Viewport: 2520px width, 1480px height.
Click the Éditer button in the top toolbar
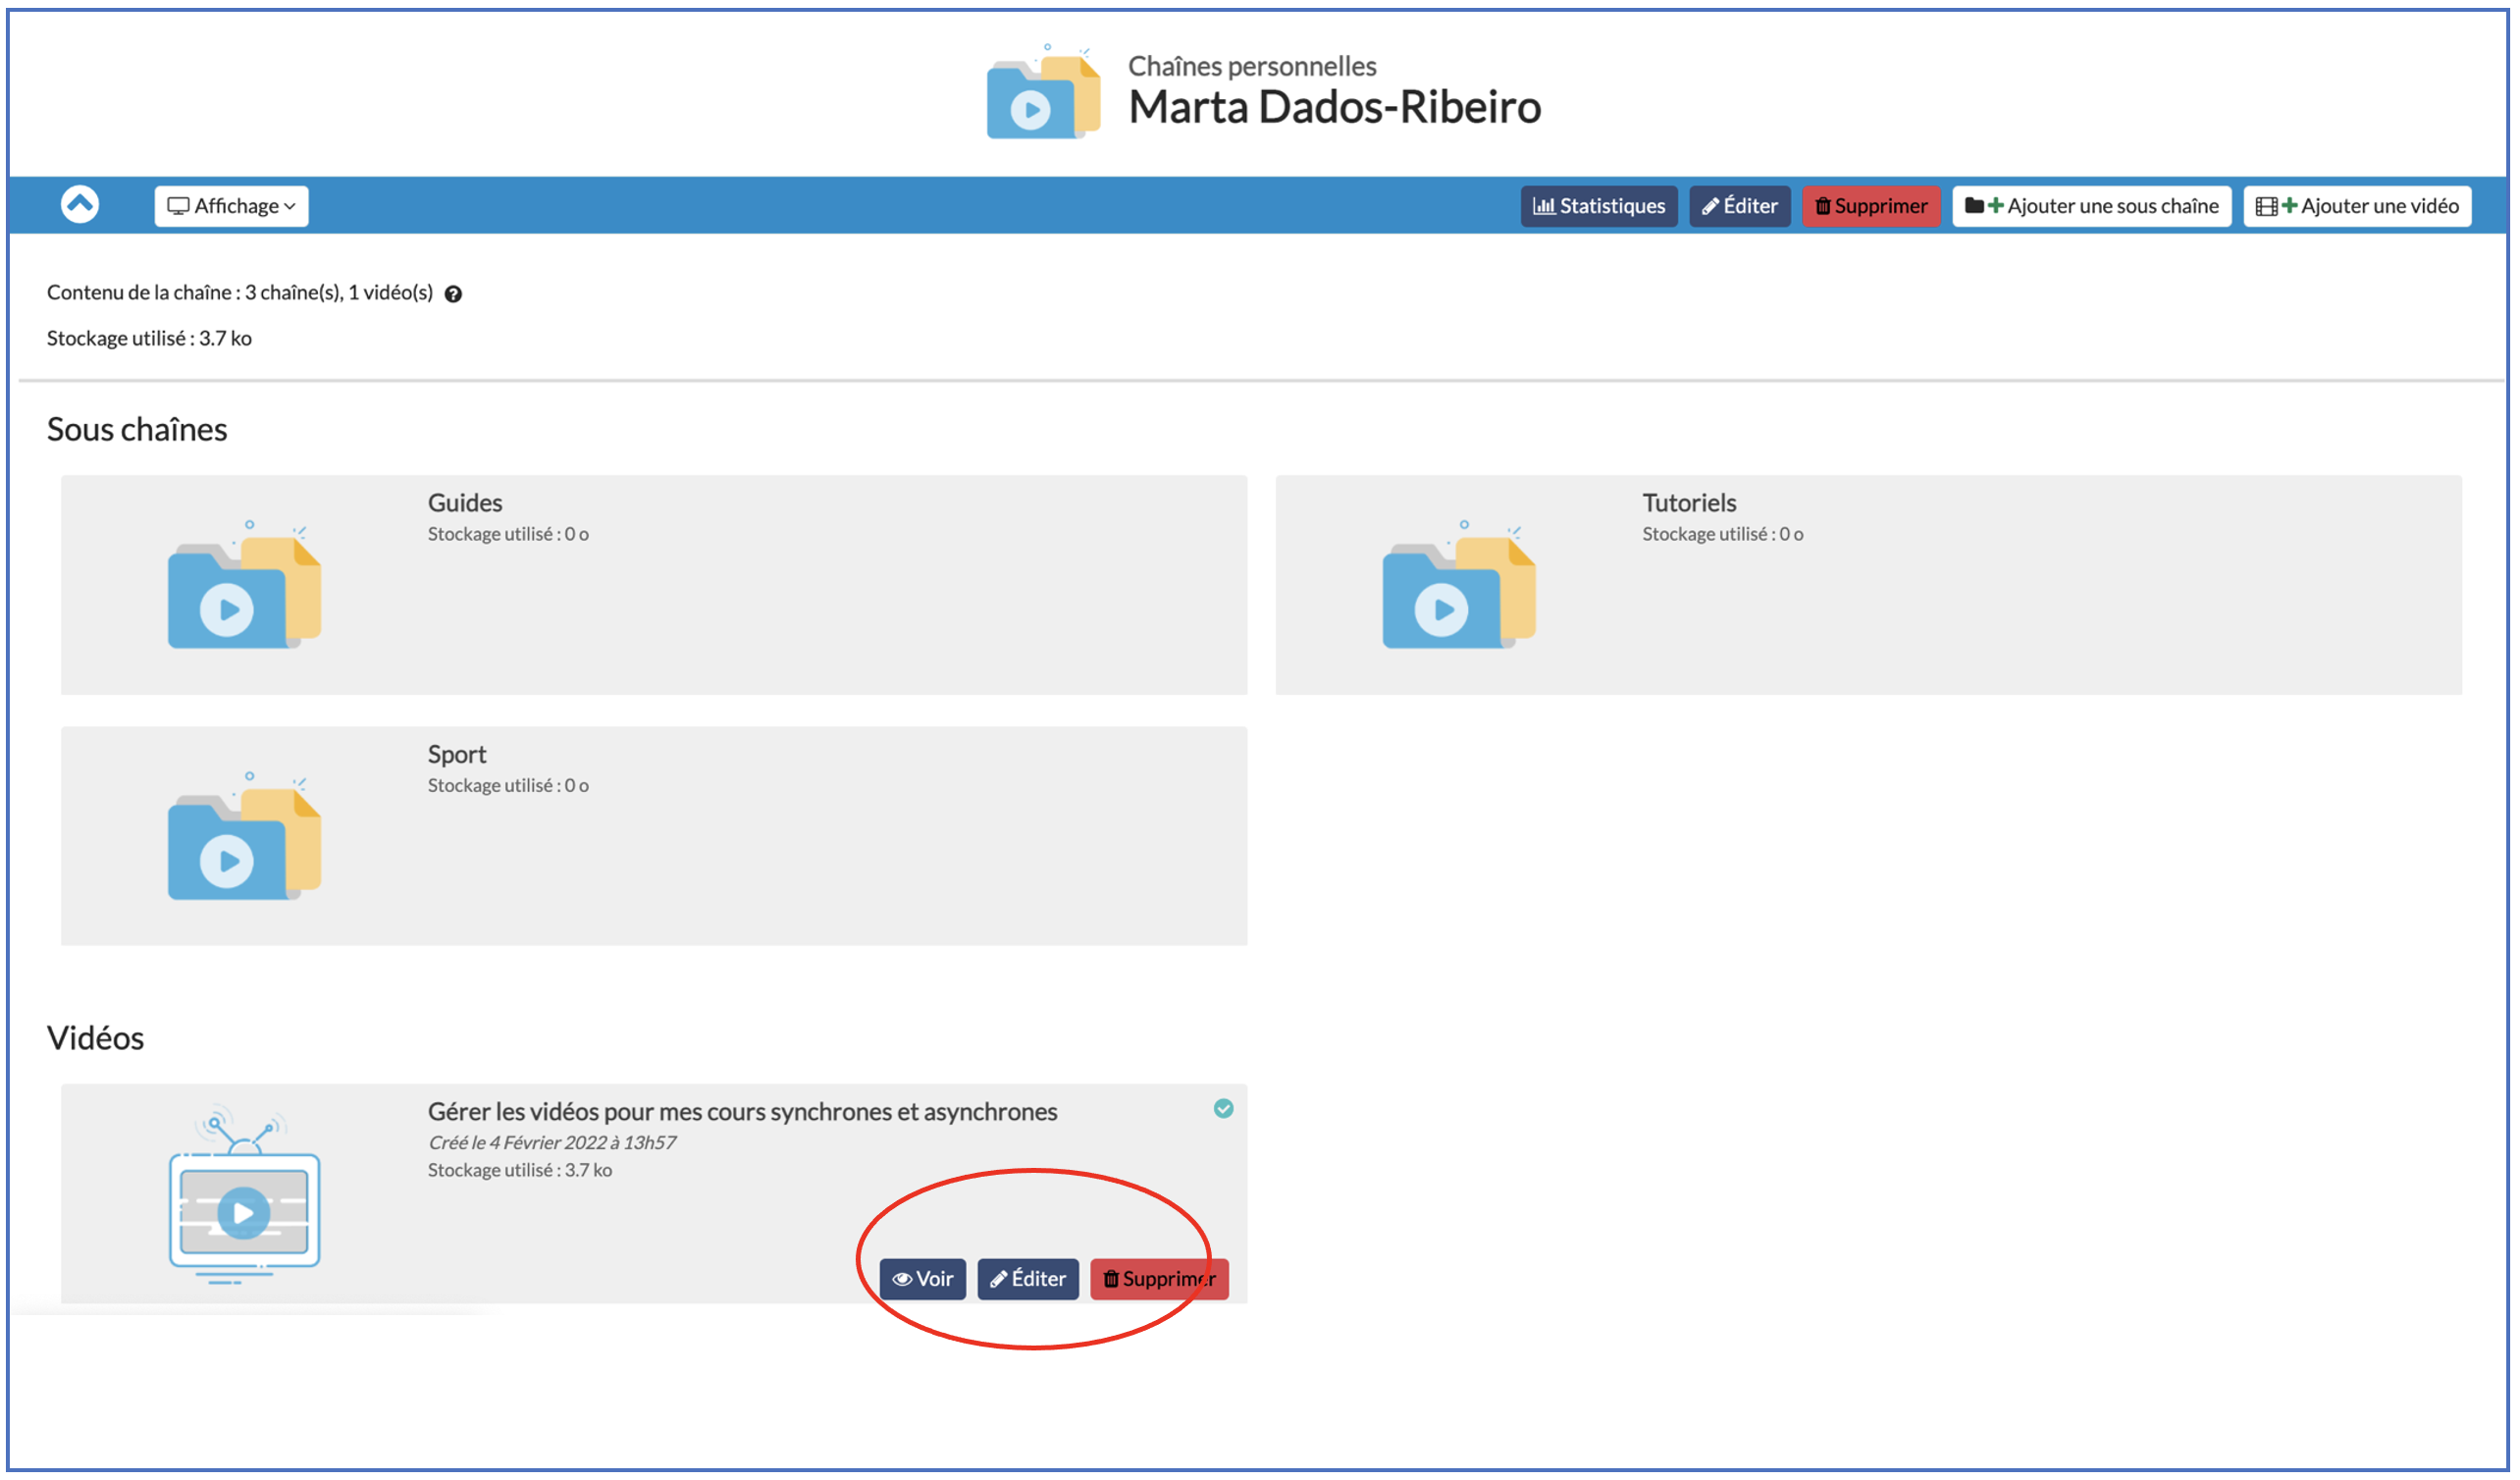(x=1739, y=206)
